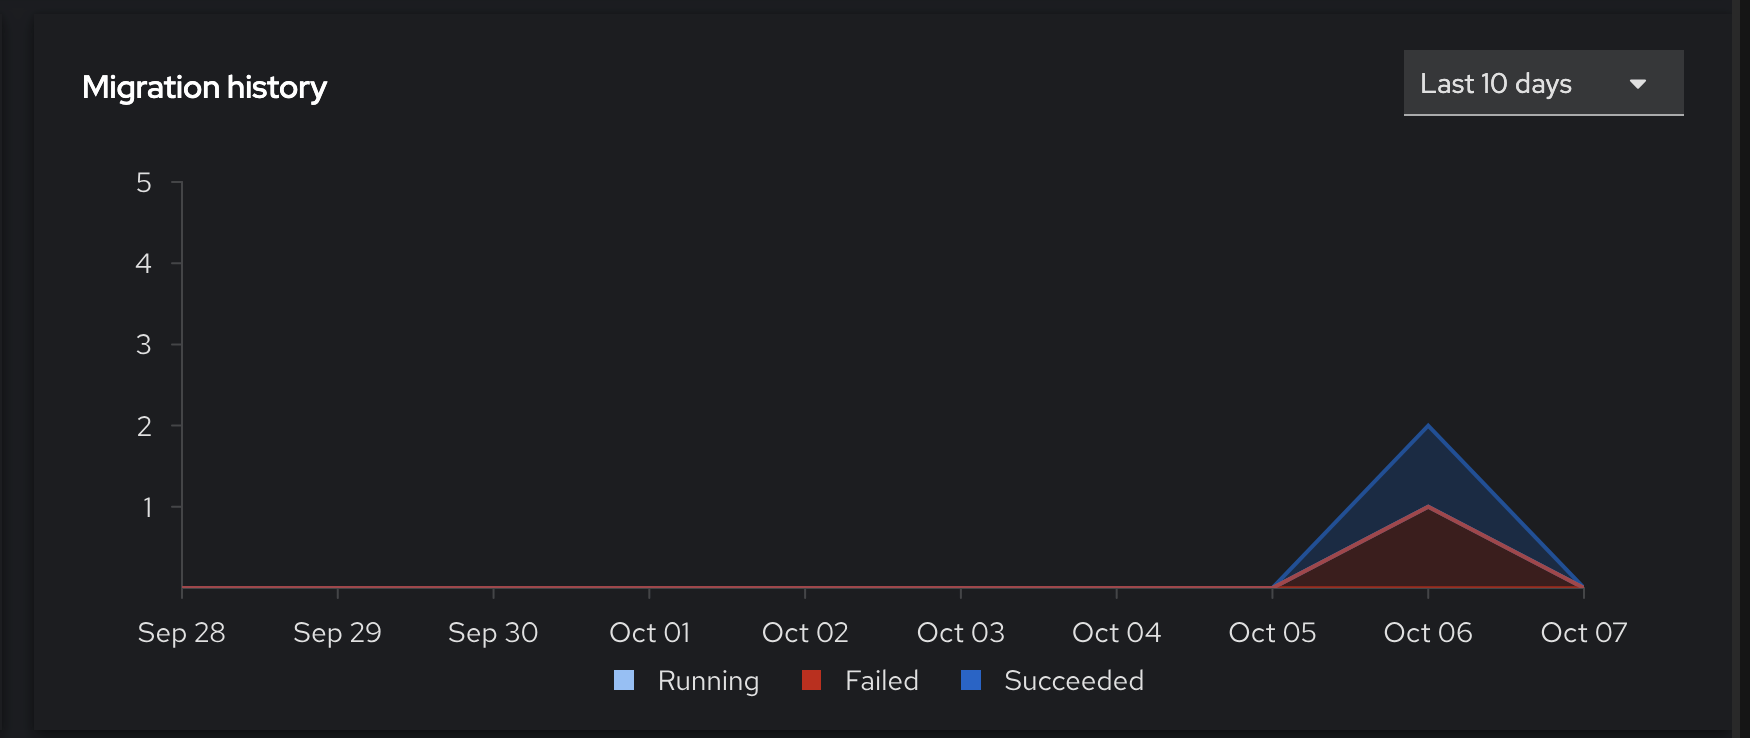Image resolution: width=1750 pixels, height=738 pixels.
Task: Click the Succeeded legend blue square
Action: point(970,681)
